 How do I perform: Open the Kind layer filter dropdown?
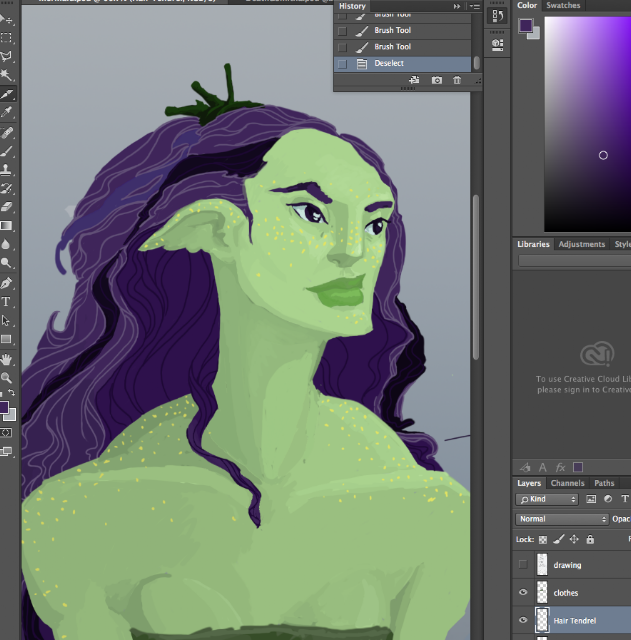pos(547,499)
